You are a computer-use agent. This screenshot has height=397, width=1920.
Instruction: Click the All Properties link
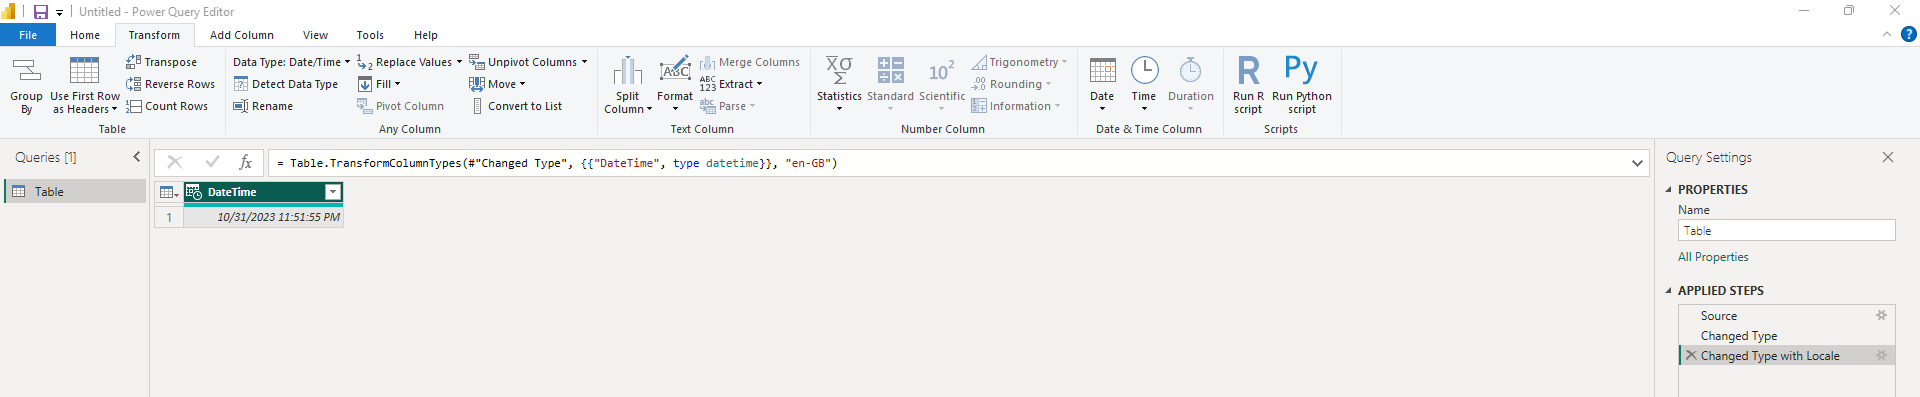[x=1713, y=257]
